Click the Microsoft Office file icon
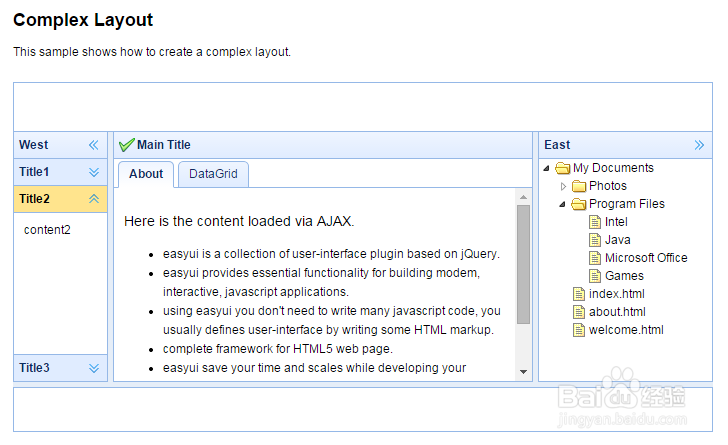This screenshot has width=728, height=445. click(x=595, y=258)
